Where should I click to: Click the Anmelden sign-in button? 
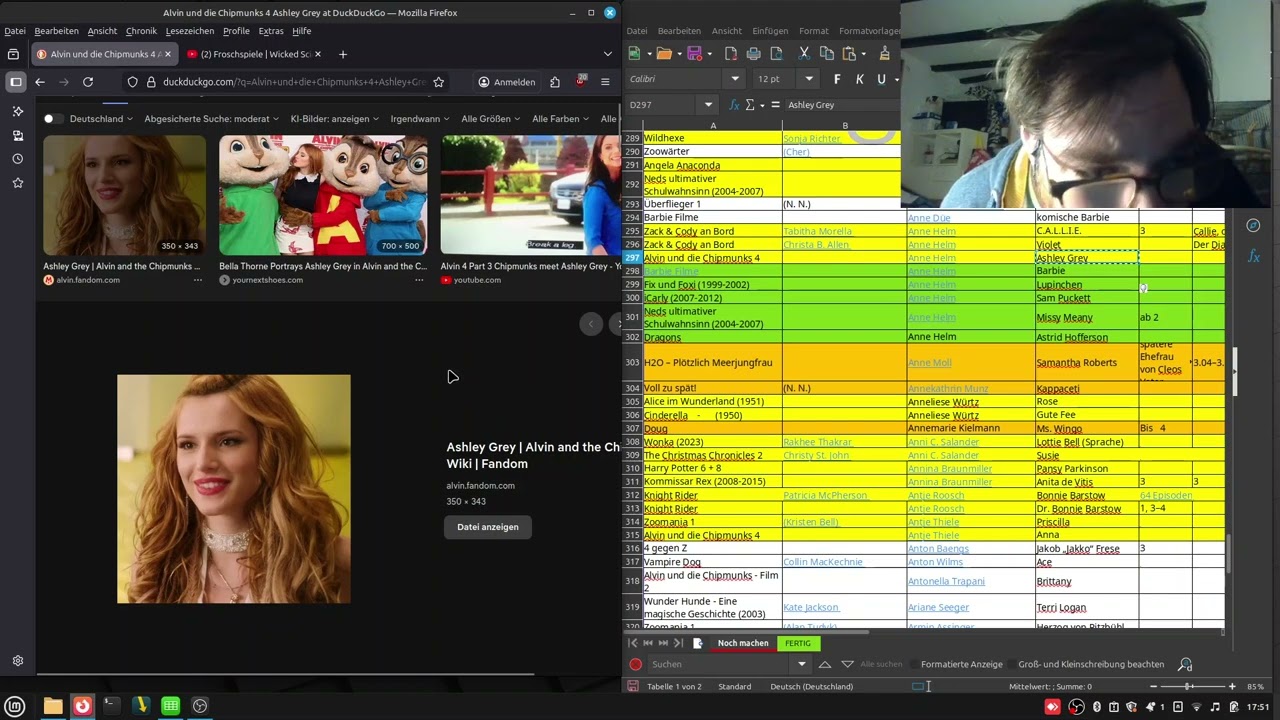(x=507, y=82)
